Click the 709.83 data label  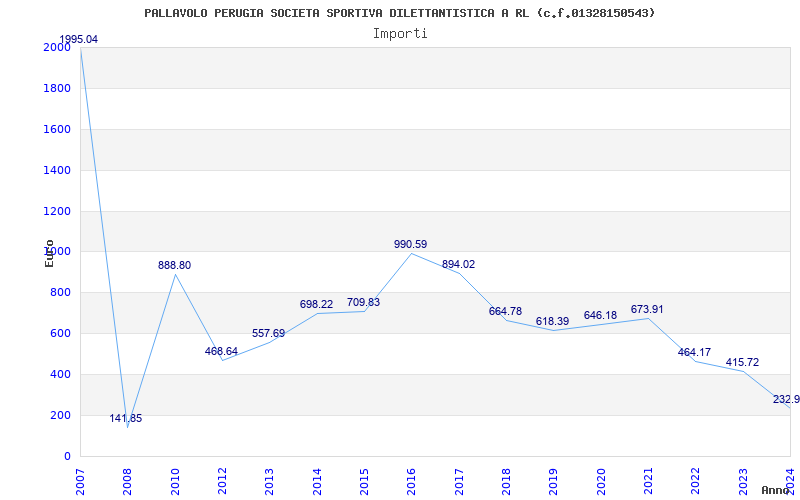(363, 302)
